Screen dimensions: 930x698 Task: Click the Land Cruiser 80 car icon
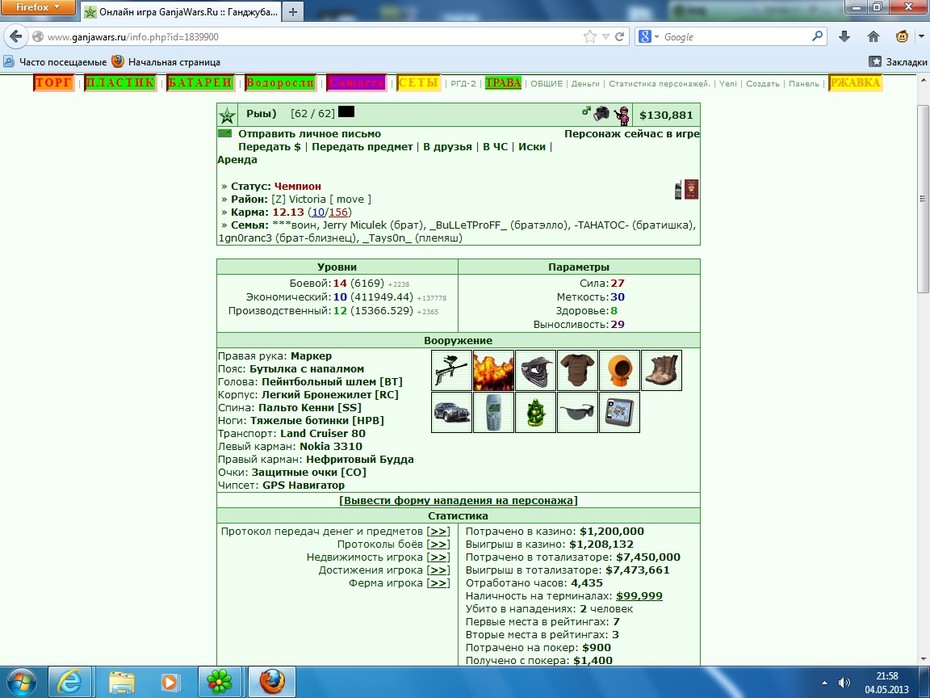451,412
